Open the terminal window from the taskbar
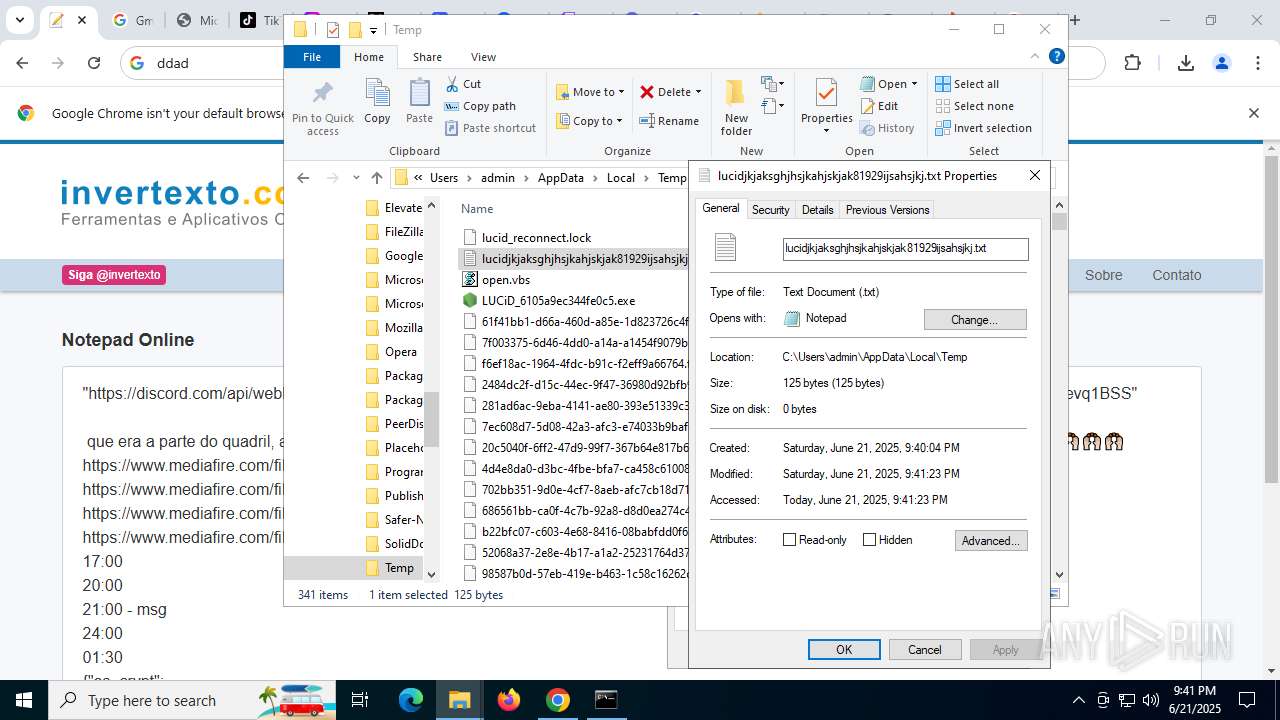 (606, 700)
